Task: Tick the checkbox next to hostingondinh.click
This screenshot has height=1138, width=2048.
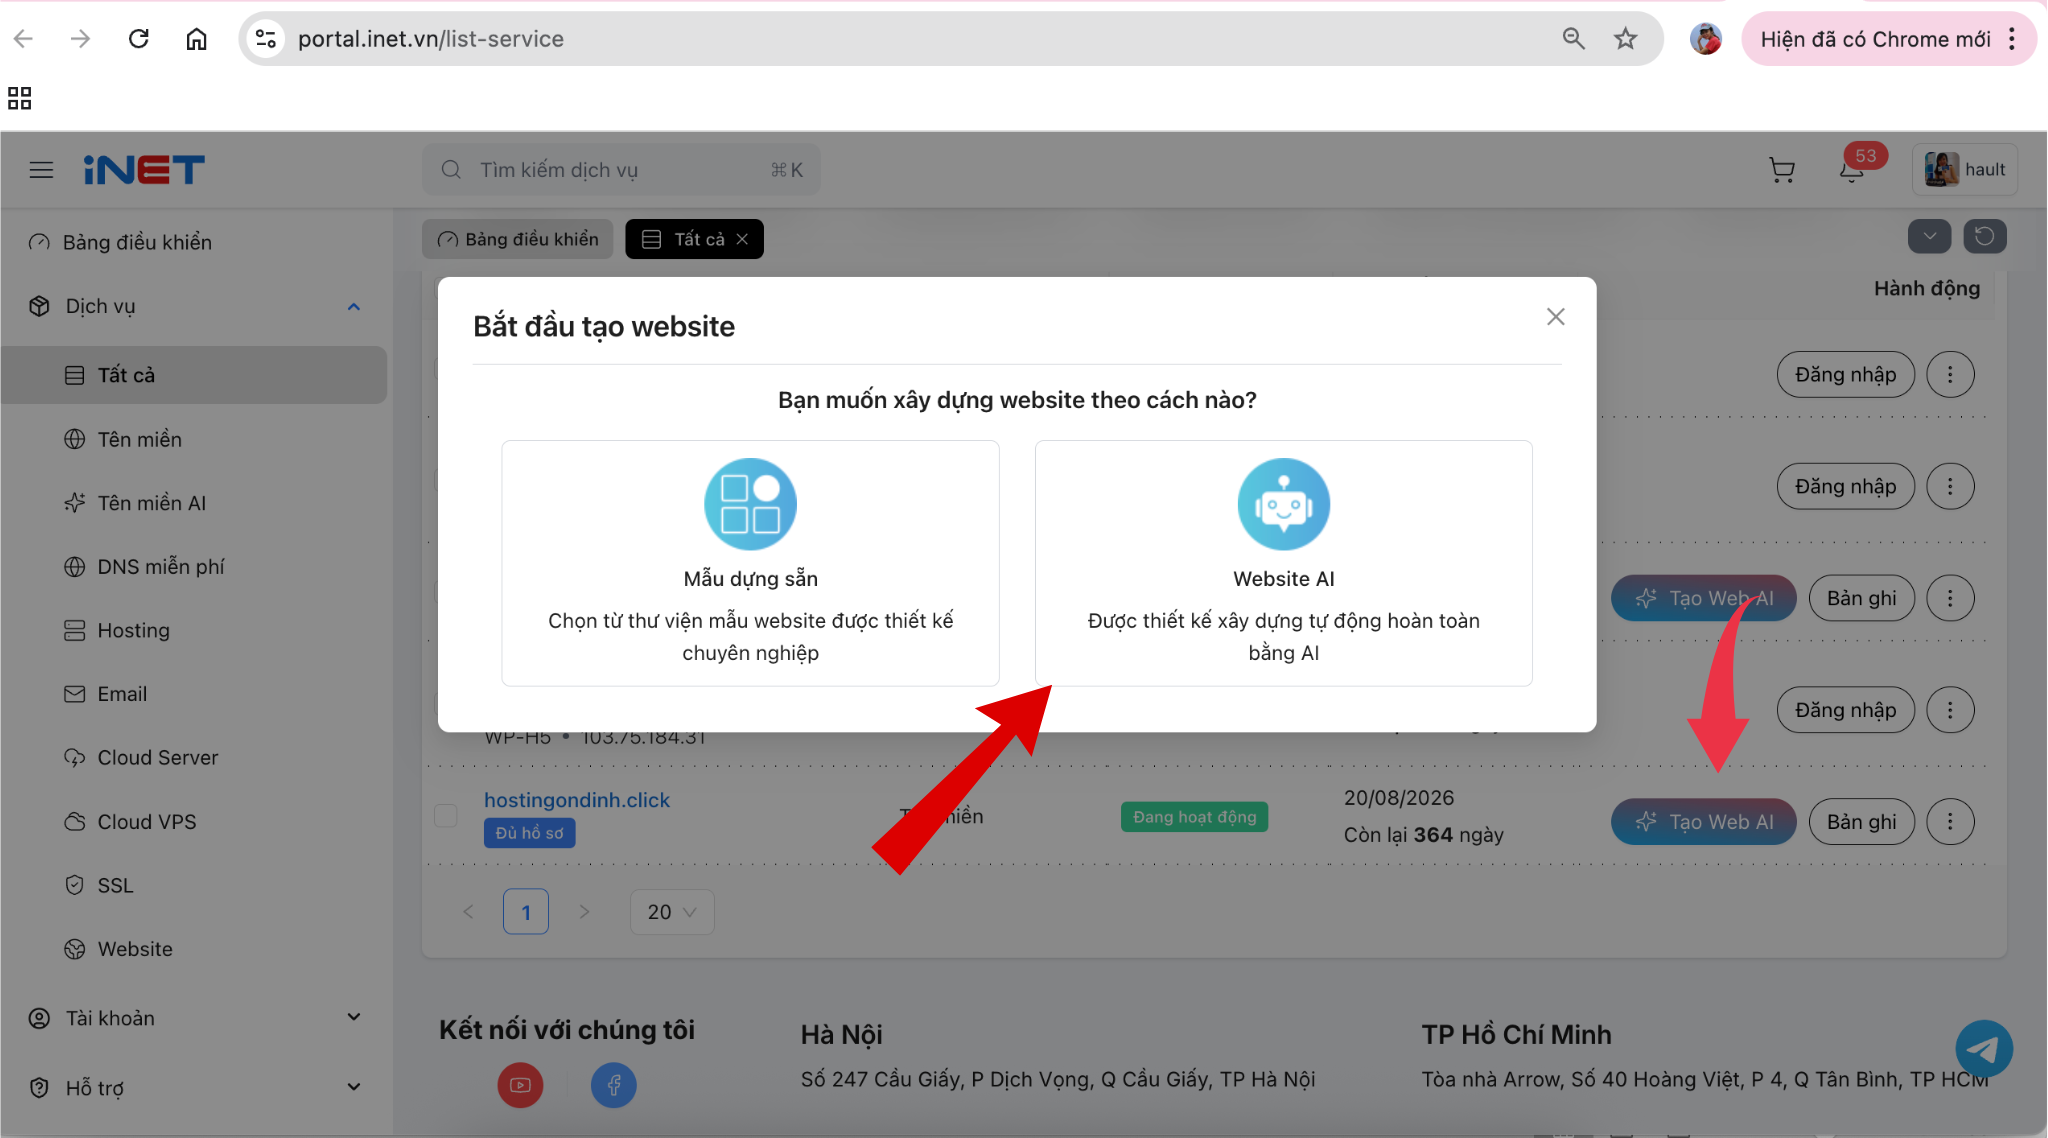Action: coord(446,816)
